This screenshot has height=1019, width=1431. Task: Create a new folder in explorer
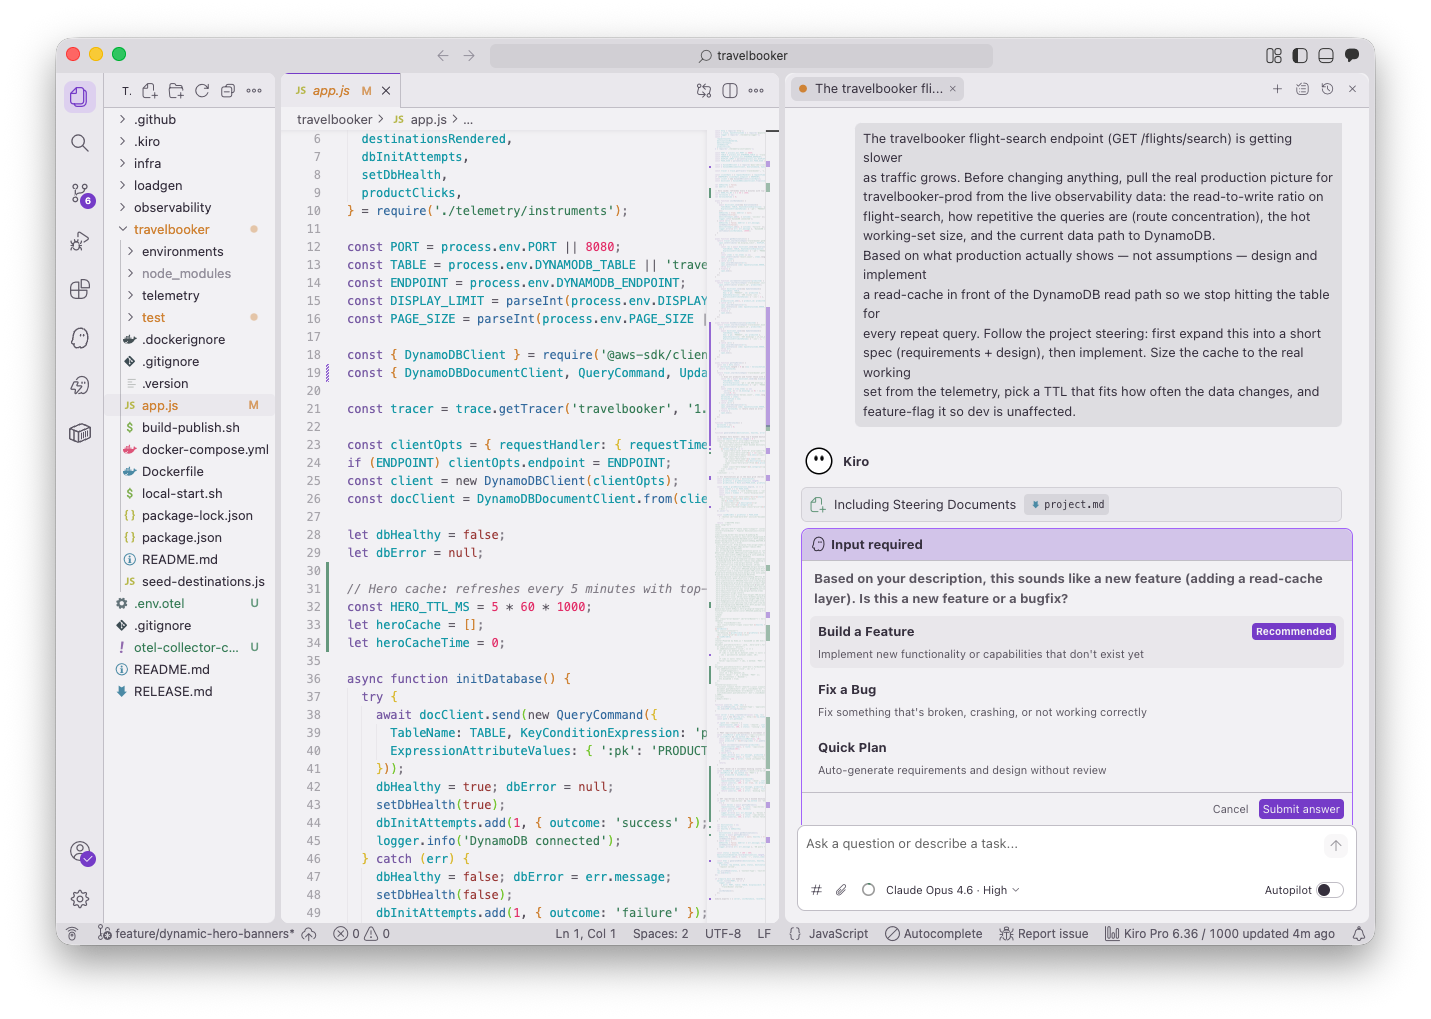pos(176,90)
